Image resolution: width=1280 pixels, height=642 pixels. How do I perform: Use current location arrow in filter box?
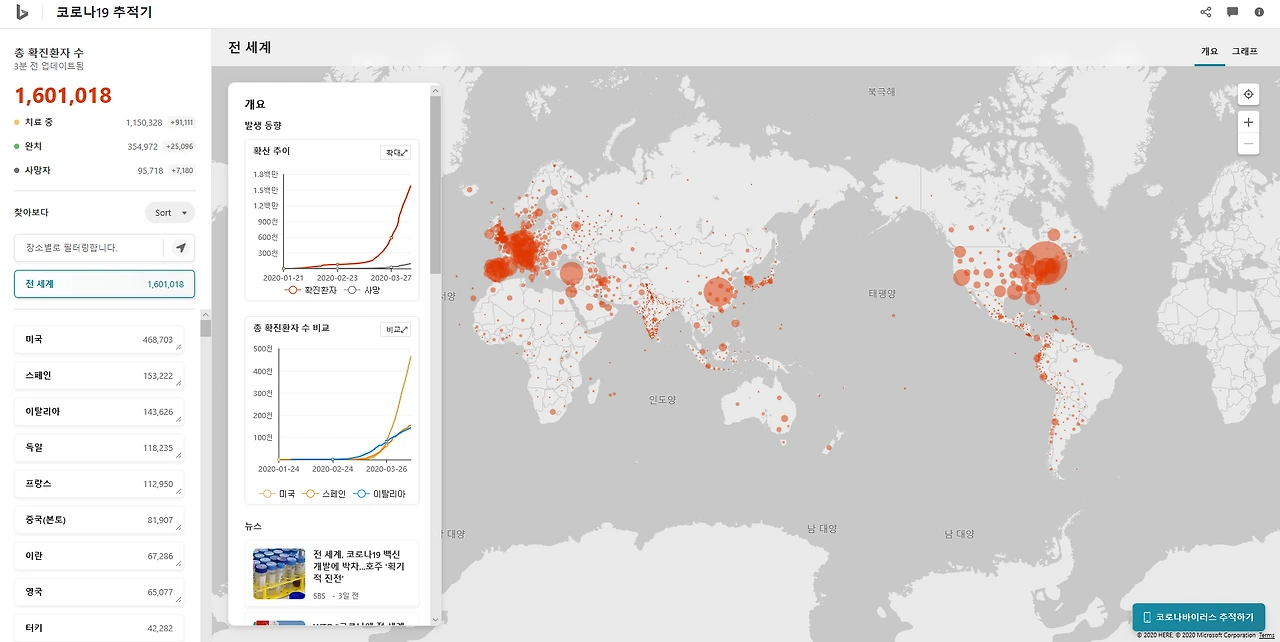181,247
